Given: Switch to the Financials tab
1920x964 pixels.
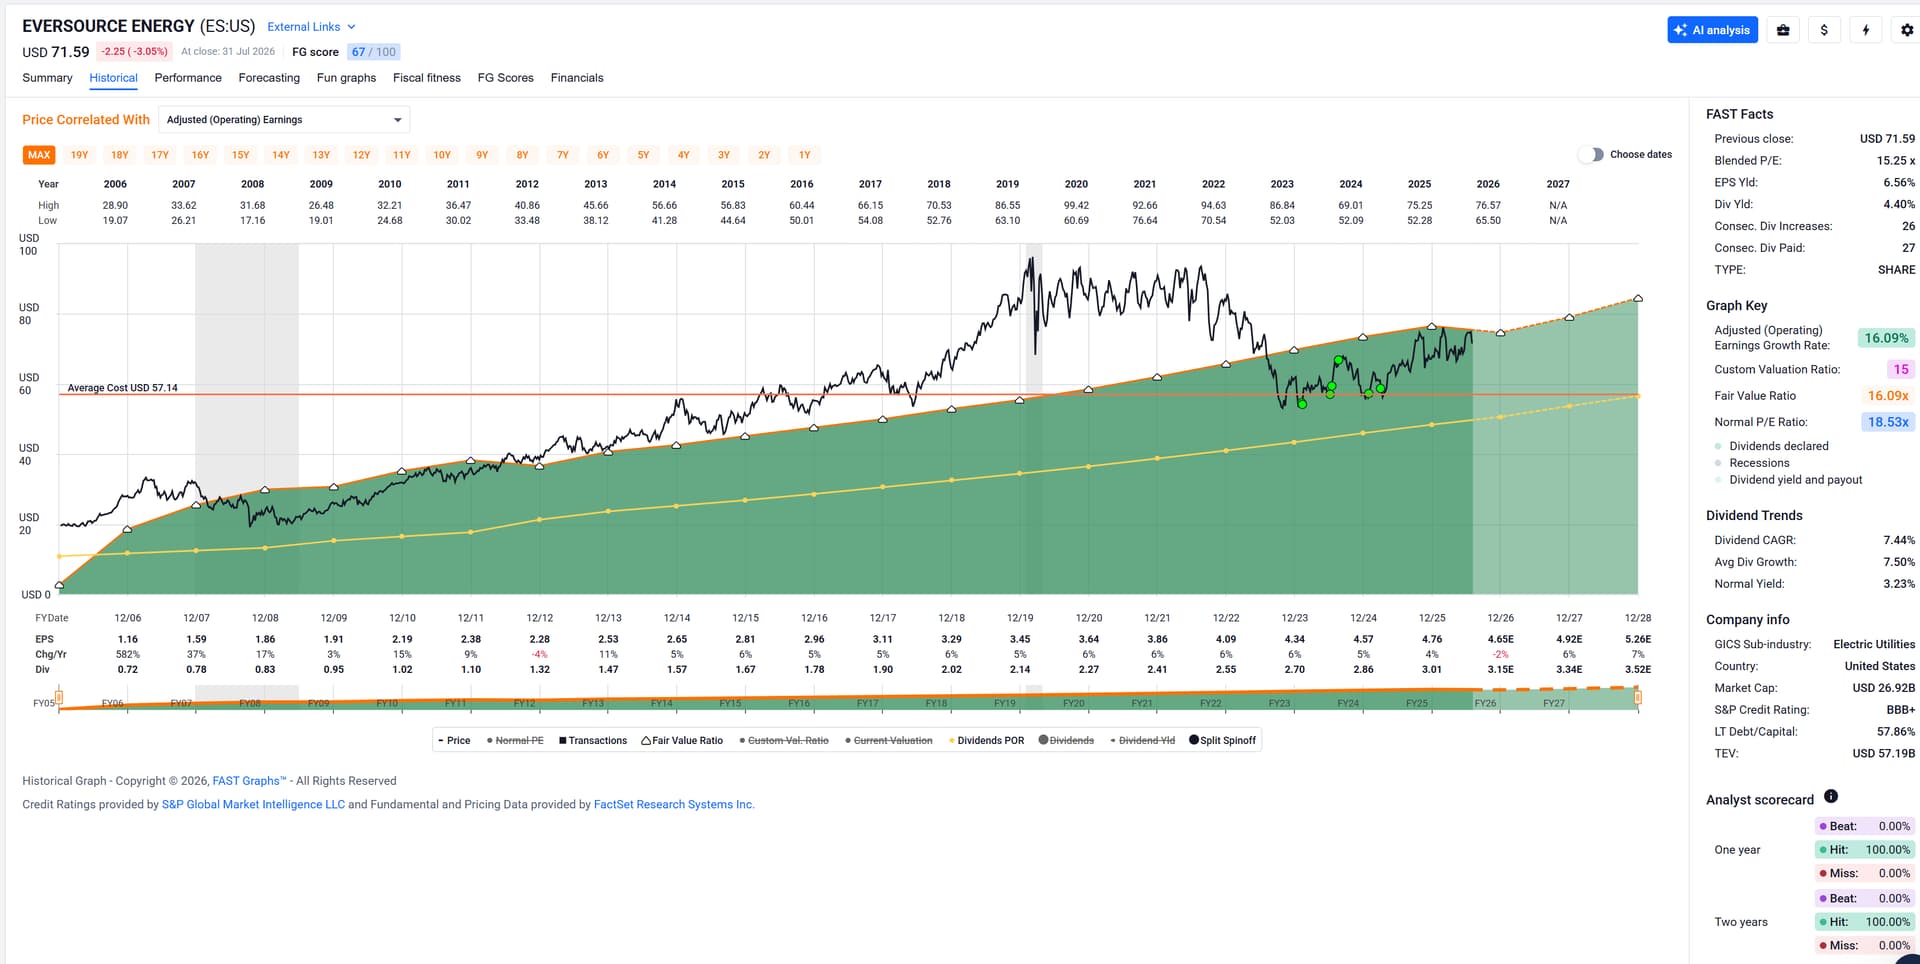Looking at the screenshot, I should point(577,78).
